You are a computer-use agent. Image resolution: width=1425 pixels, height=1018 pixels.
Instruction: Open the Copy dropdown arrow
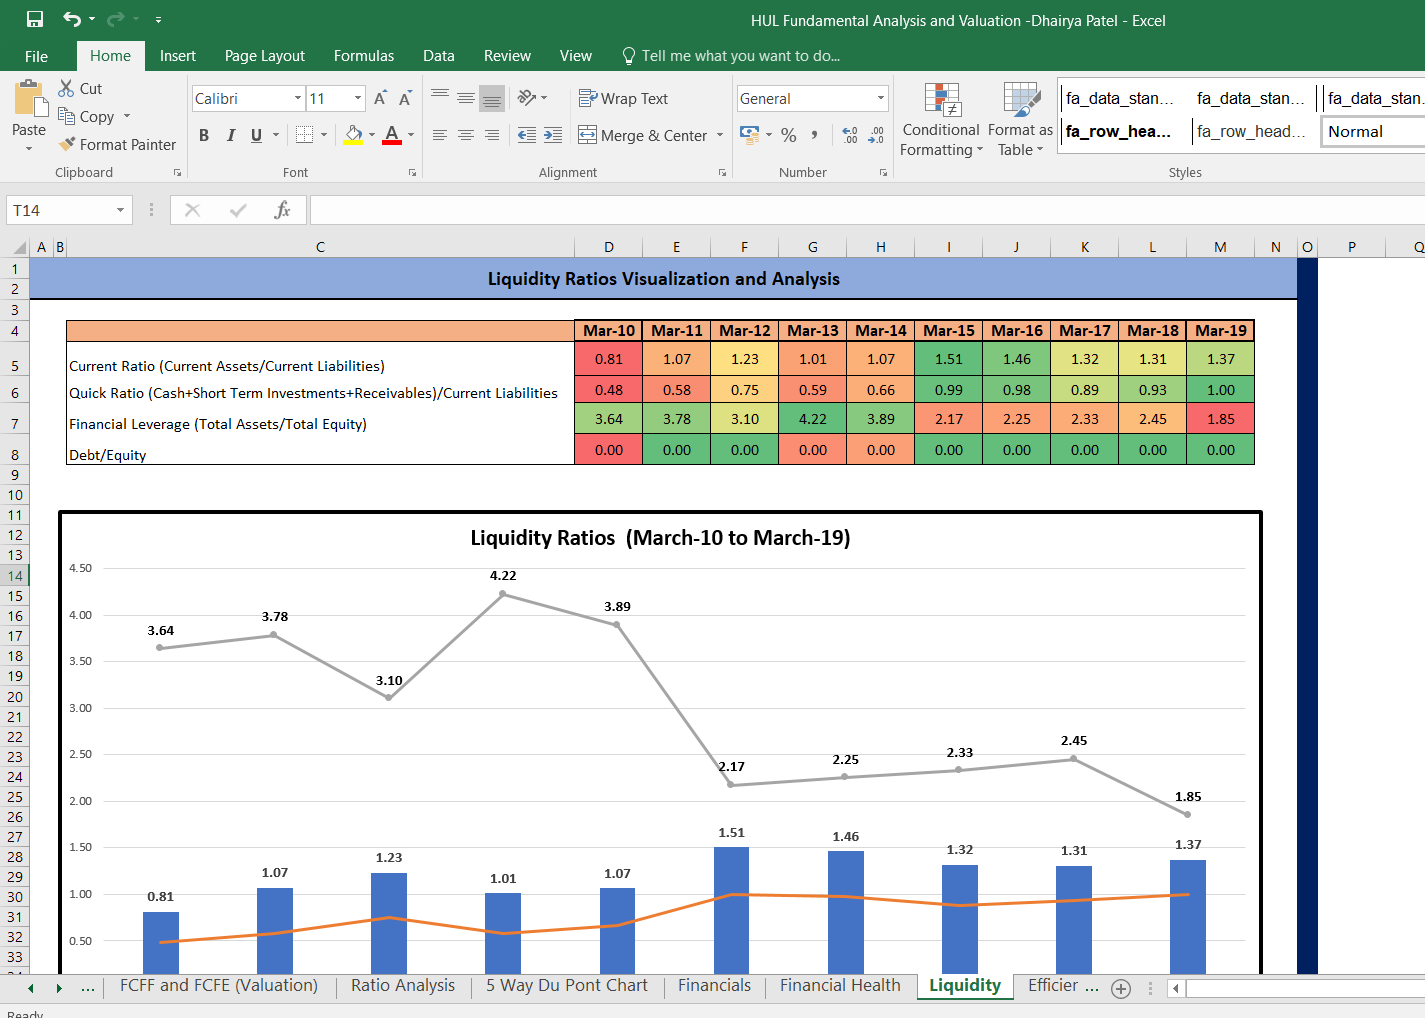pos(127,116)
